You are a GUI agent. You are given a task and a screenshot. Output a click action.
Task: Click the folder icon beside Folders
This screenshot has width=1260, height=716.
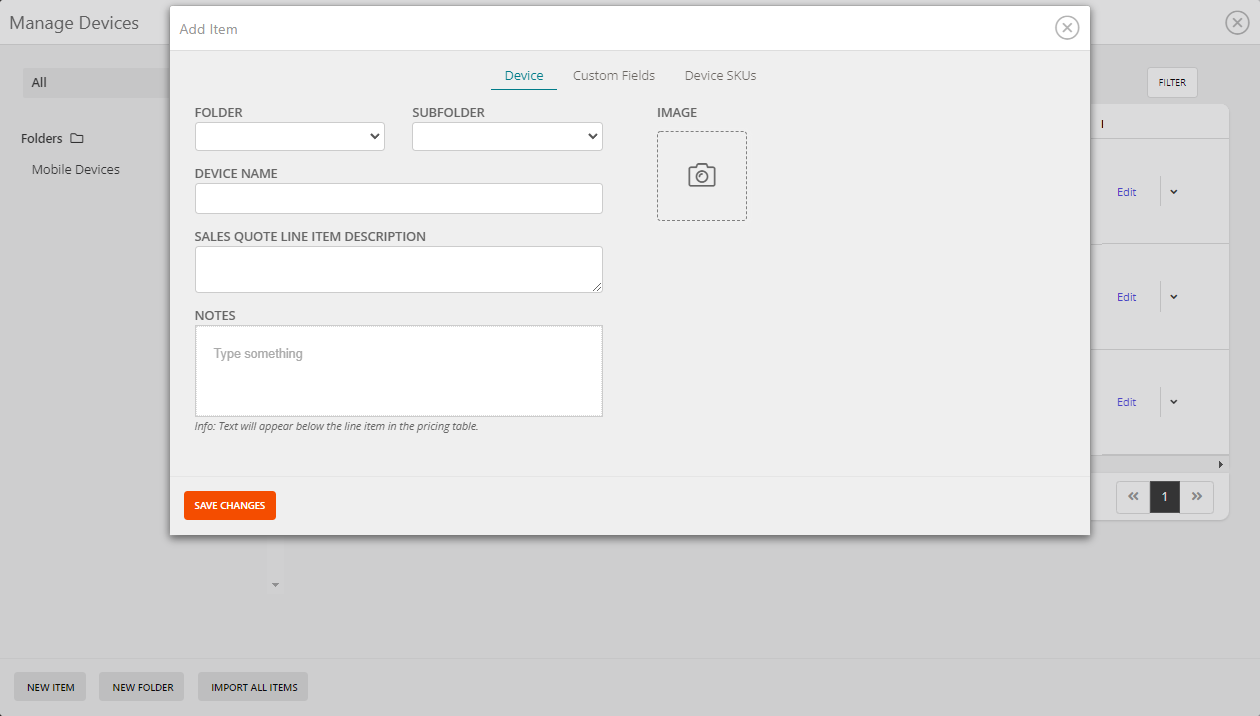(77, 139)
